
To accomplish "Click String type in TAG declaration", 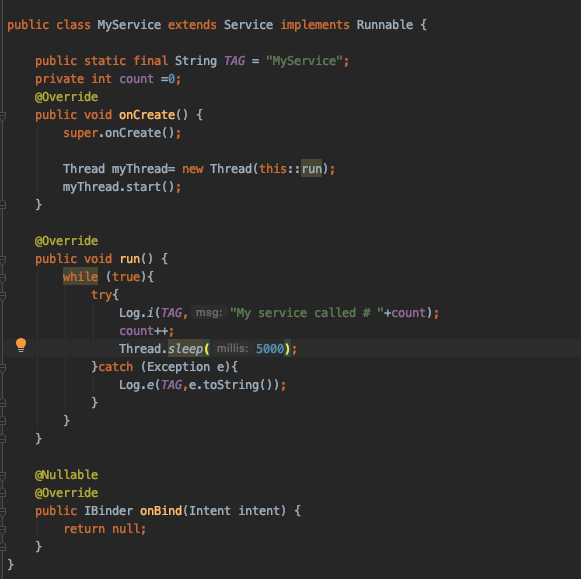I will coord(196,61).
